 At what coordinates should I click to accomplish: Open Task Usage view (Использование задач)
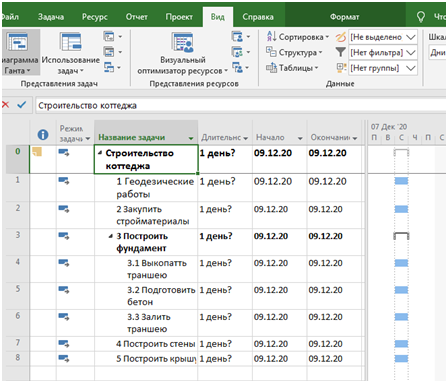coord(70,53)
